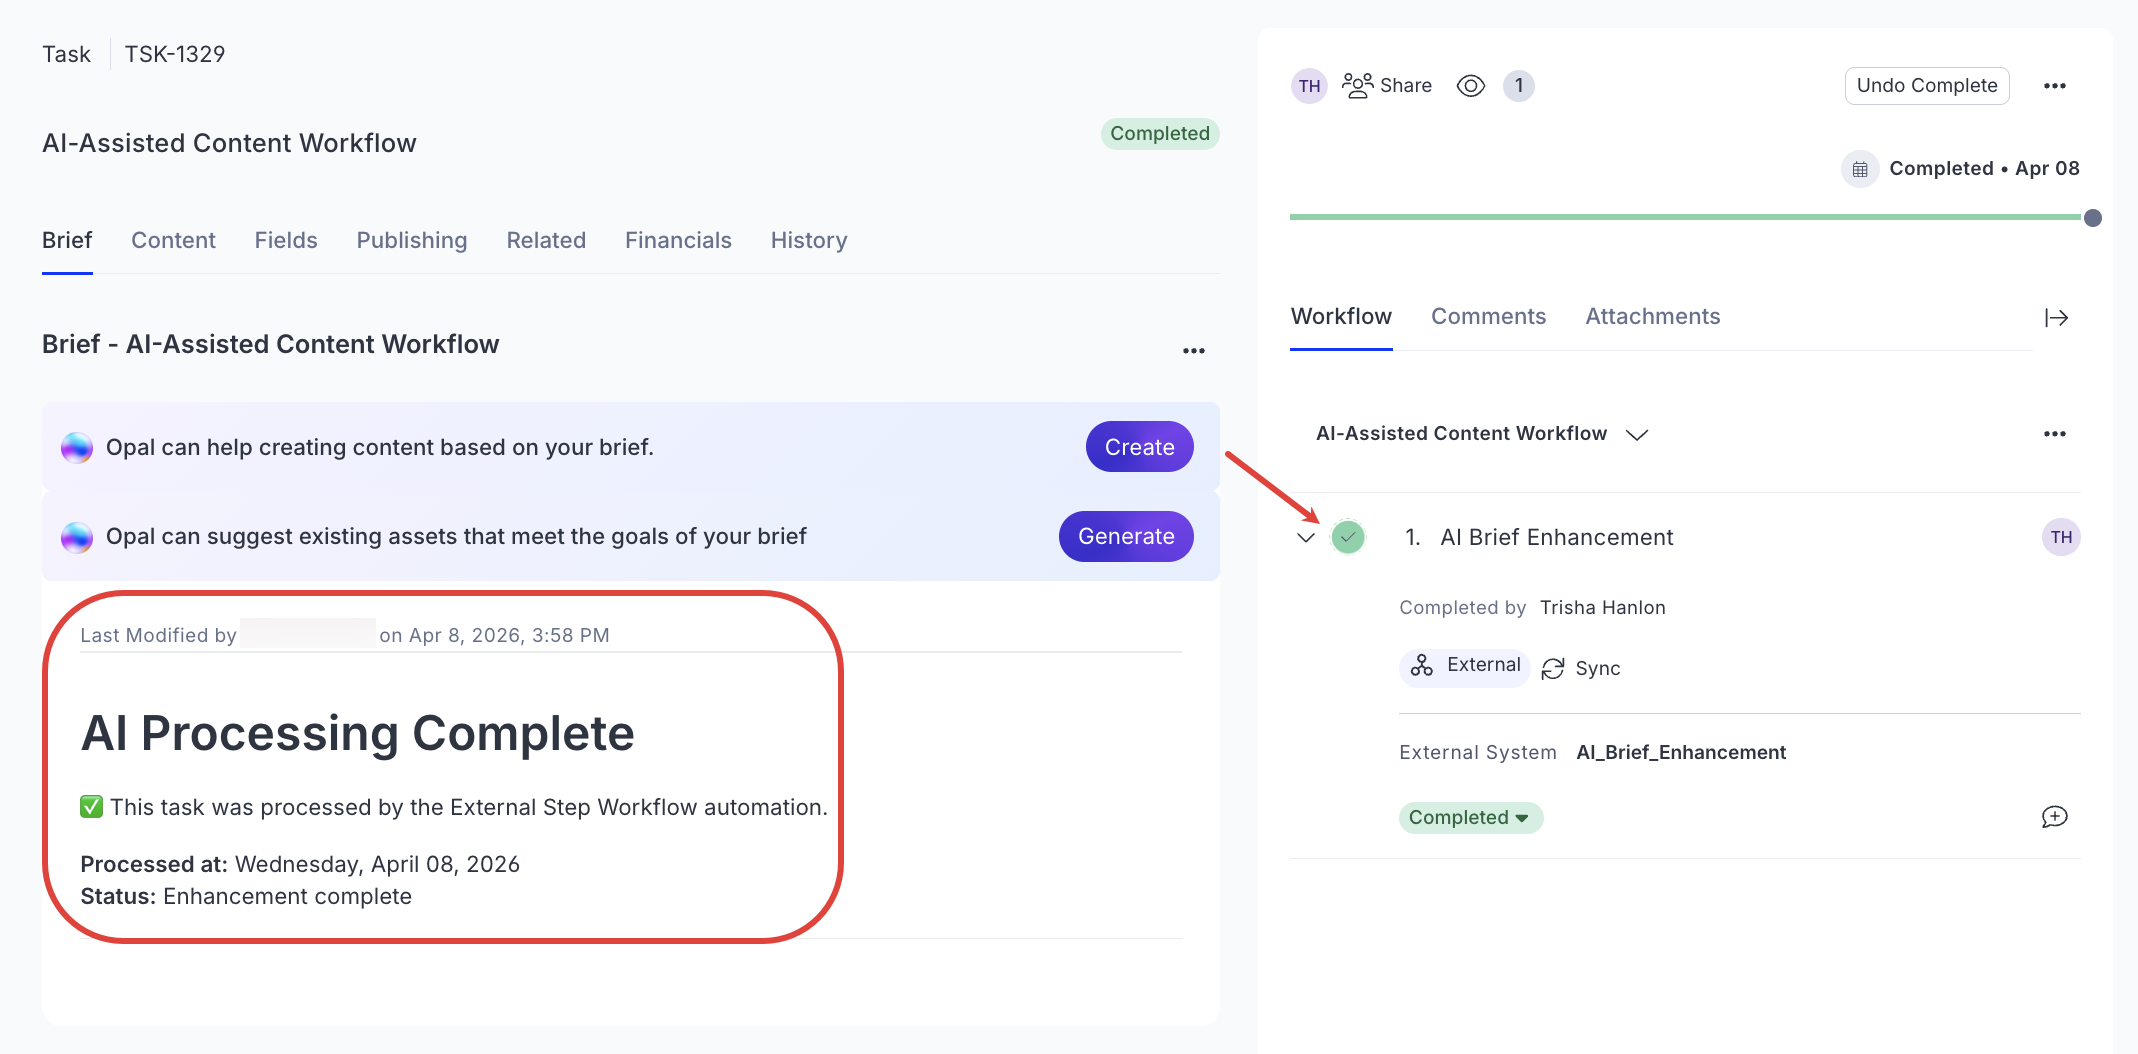Collapse the workflow side panel

click(2056, 317)
